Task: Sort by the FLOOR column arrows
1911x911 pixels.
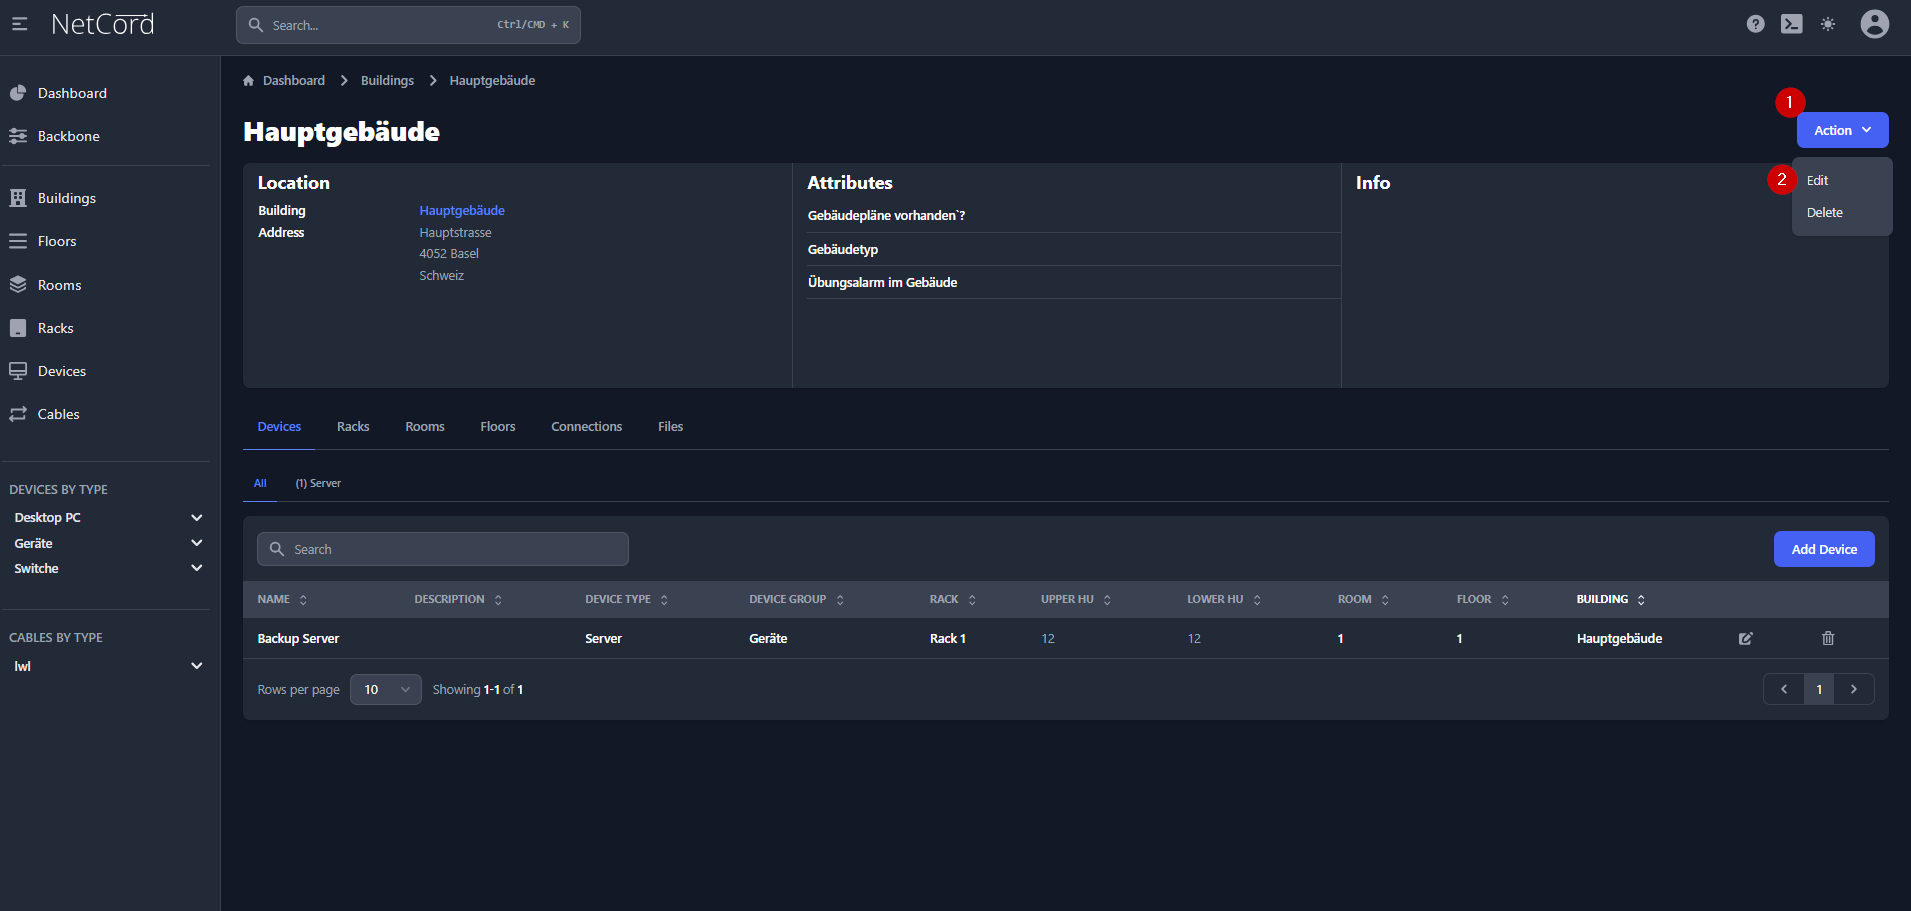Action: coord(1505,600)
